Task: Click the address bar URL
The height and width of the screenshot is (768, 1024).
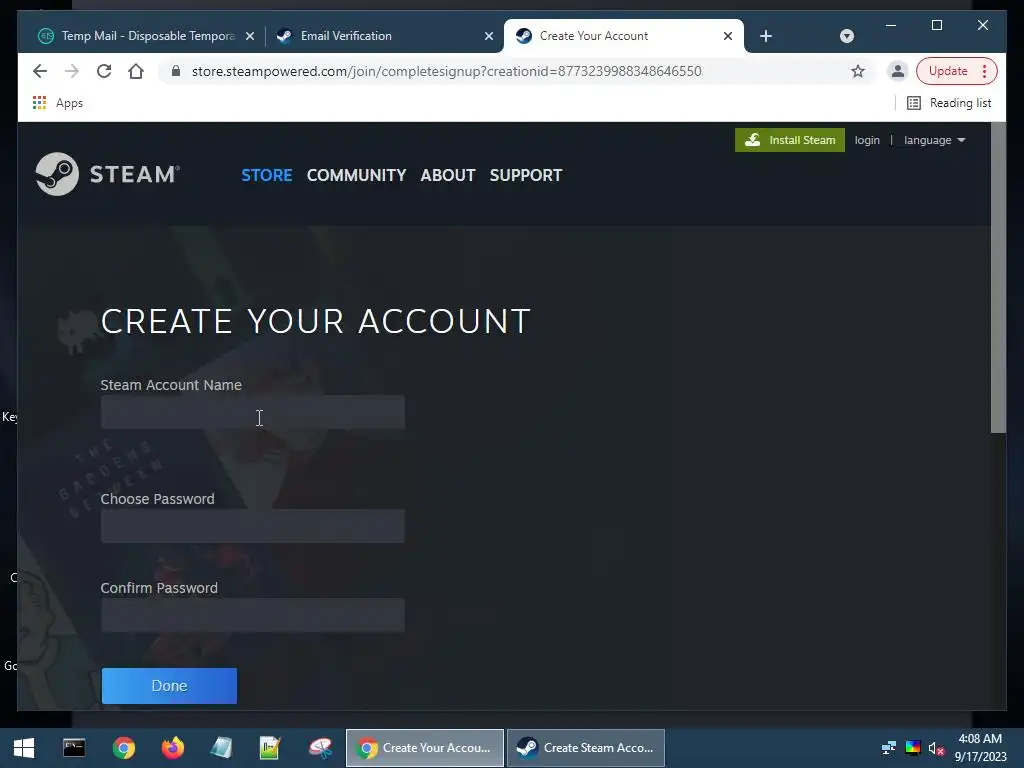Action: click(x=447, y=71)
